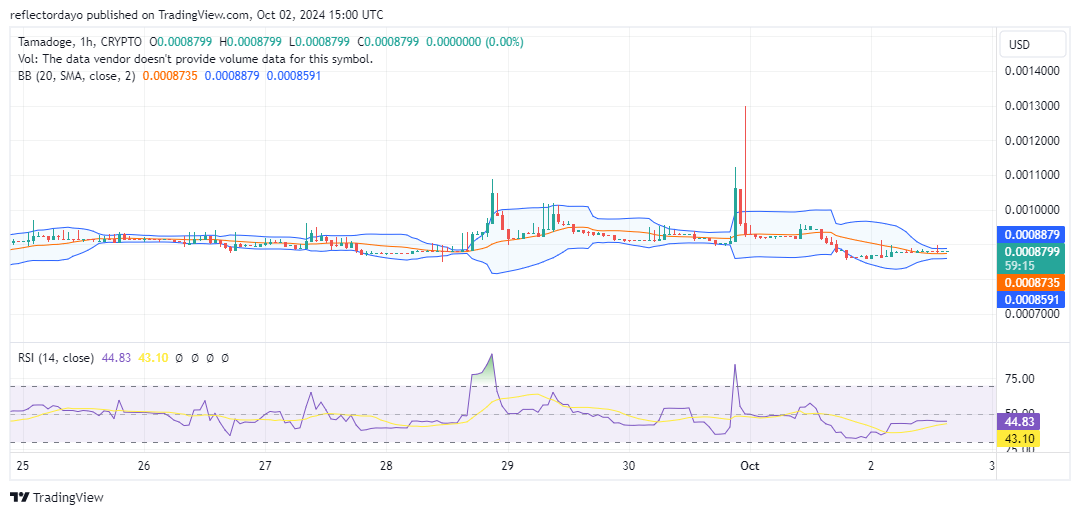Viewport: 1080px width, 515px height.
Task: Click the 29 date label on time axis
Action: [x=508, y=465]
